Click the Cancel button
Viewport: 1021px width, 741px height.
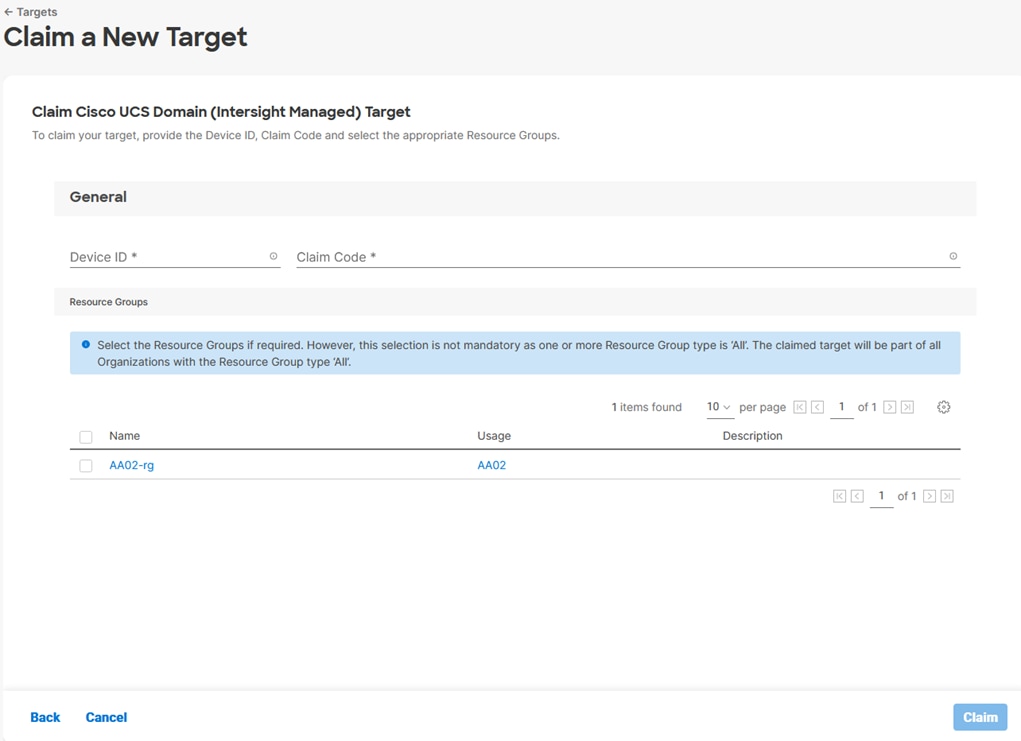pyautogui.click(x=106, y=717)
